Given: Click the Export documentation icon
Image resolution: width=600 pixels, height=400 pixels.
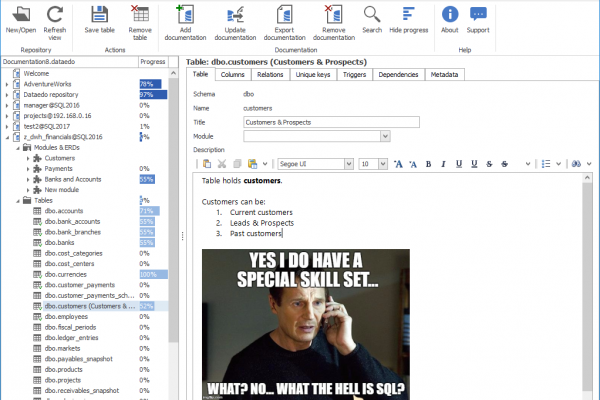Looking at the screenshot, I should click(290, 15).
